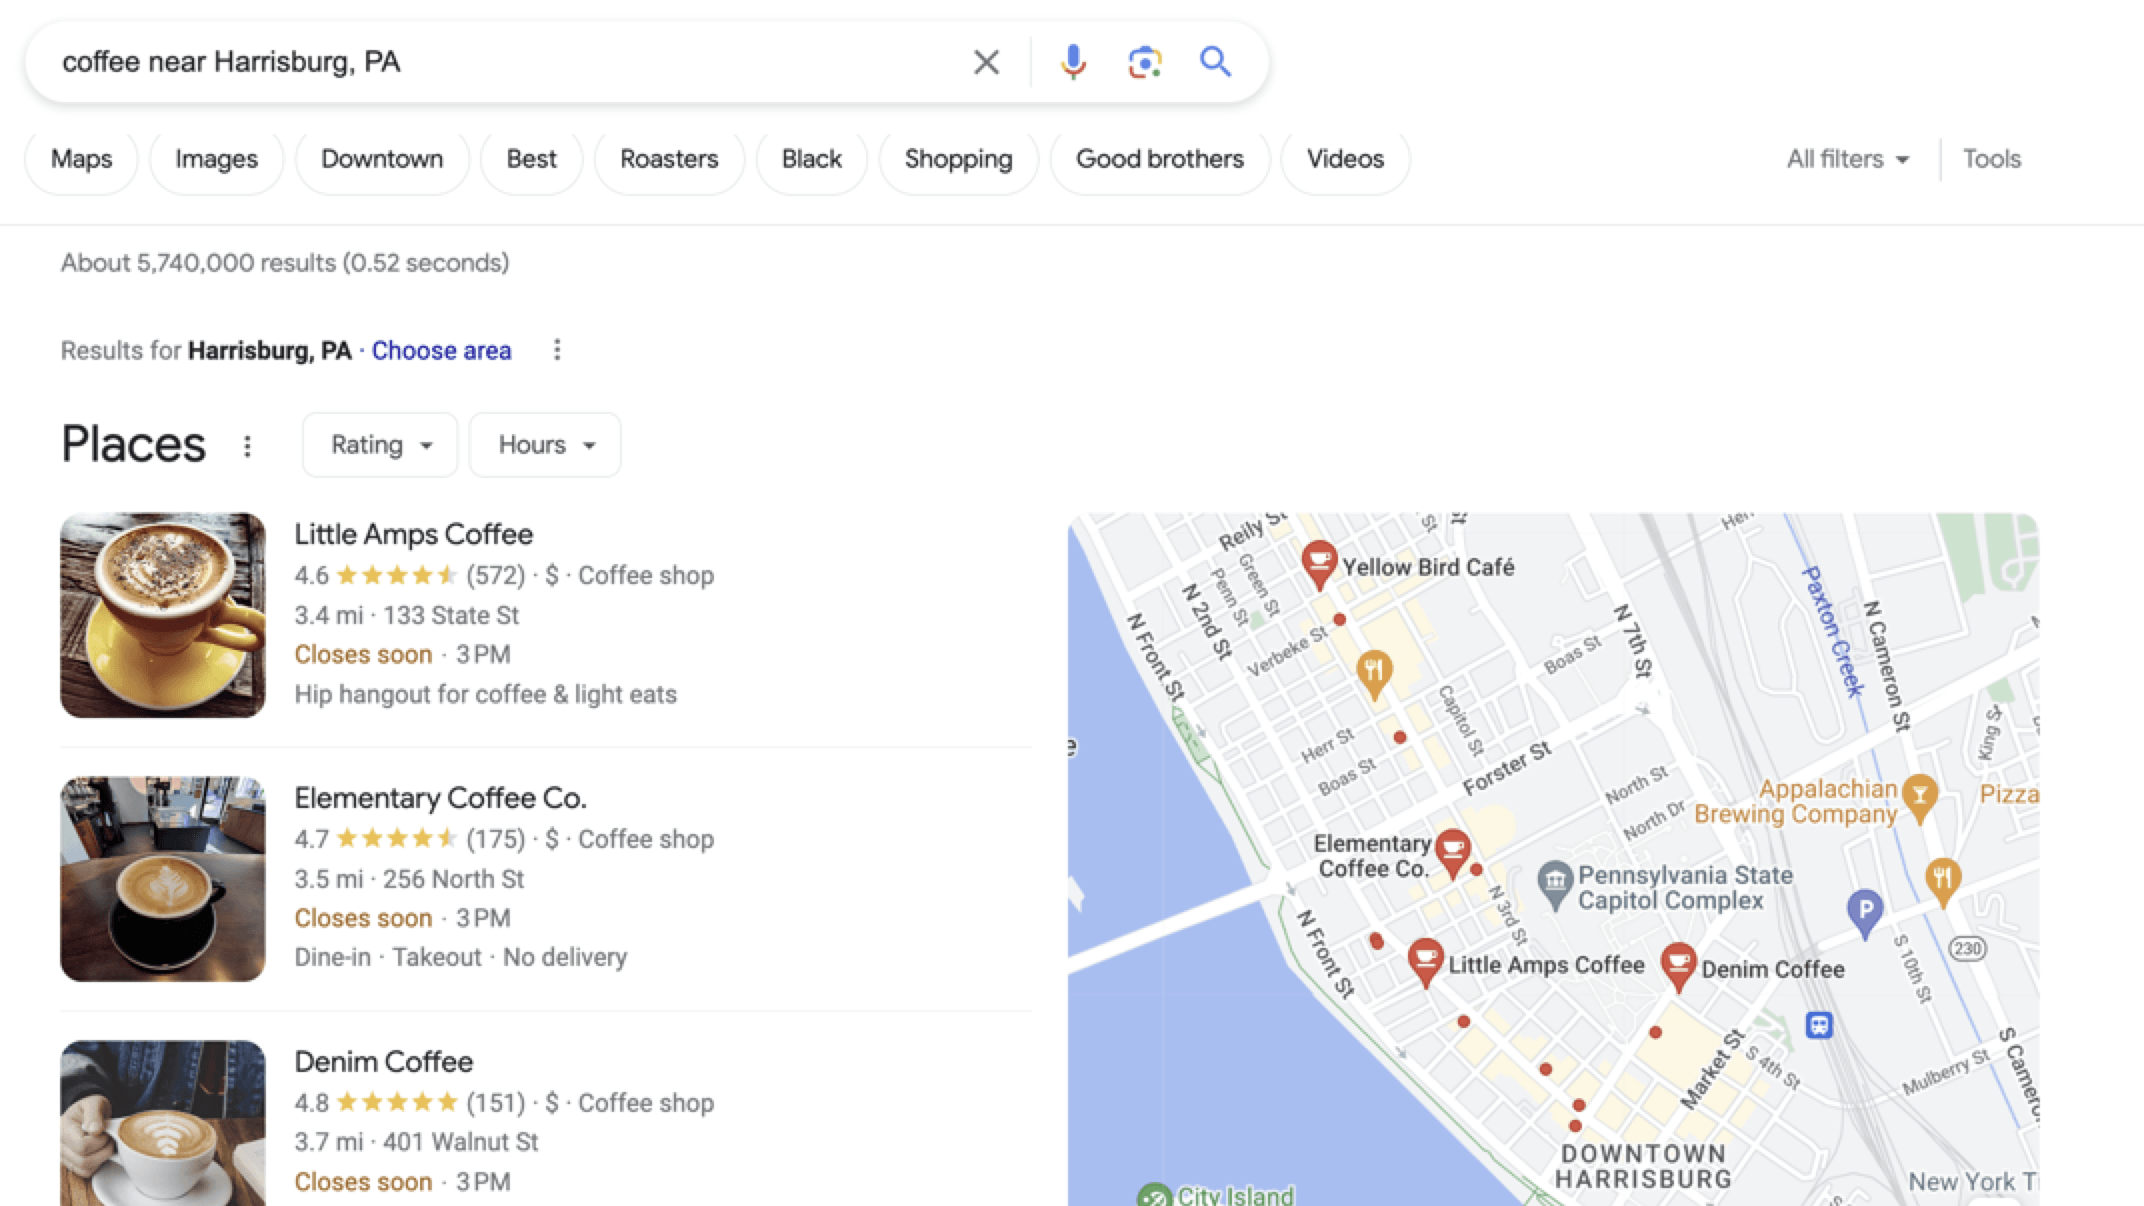The width and height of the screenshot is (2144, 1206).
Task: Click the address text 133 State St
Action: coord(451,615)
